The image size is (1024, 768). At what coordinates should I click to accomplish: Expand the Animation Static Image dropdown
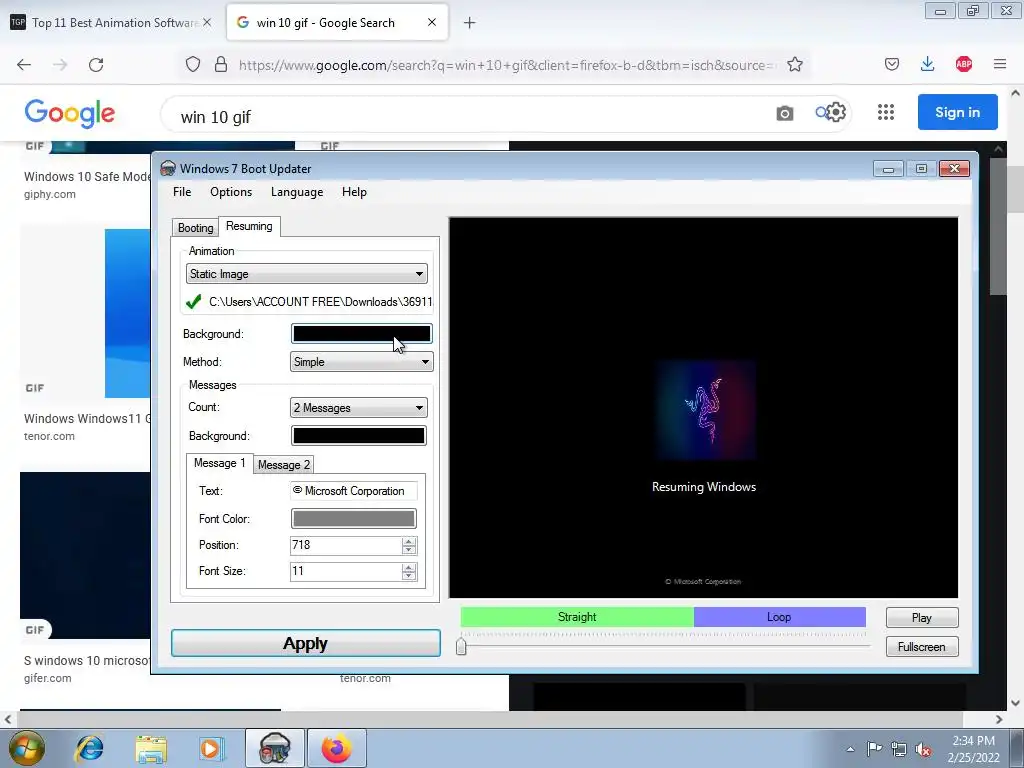(x=306, y=274)
